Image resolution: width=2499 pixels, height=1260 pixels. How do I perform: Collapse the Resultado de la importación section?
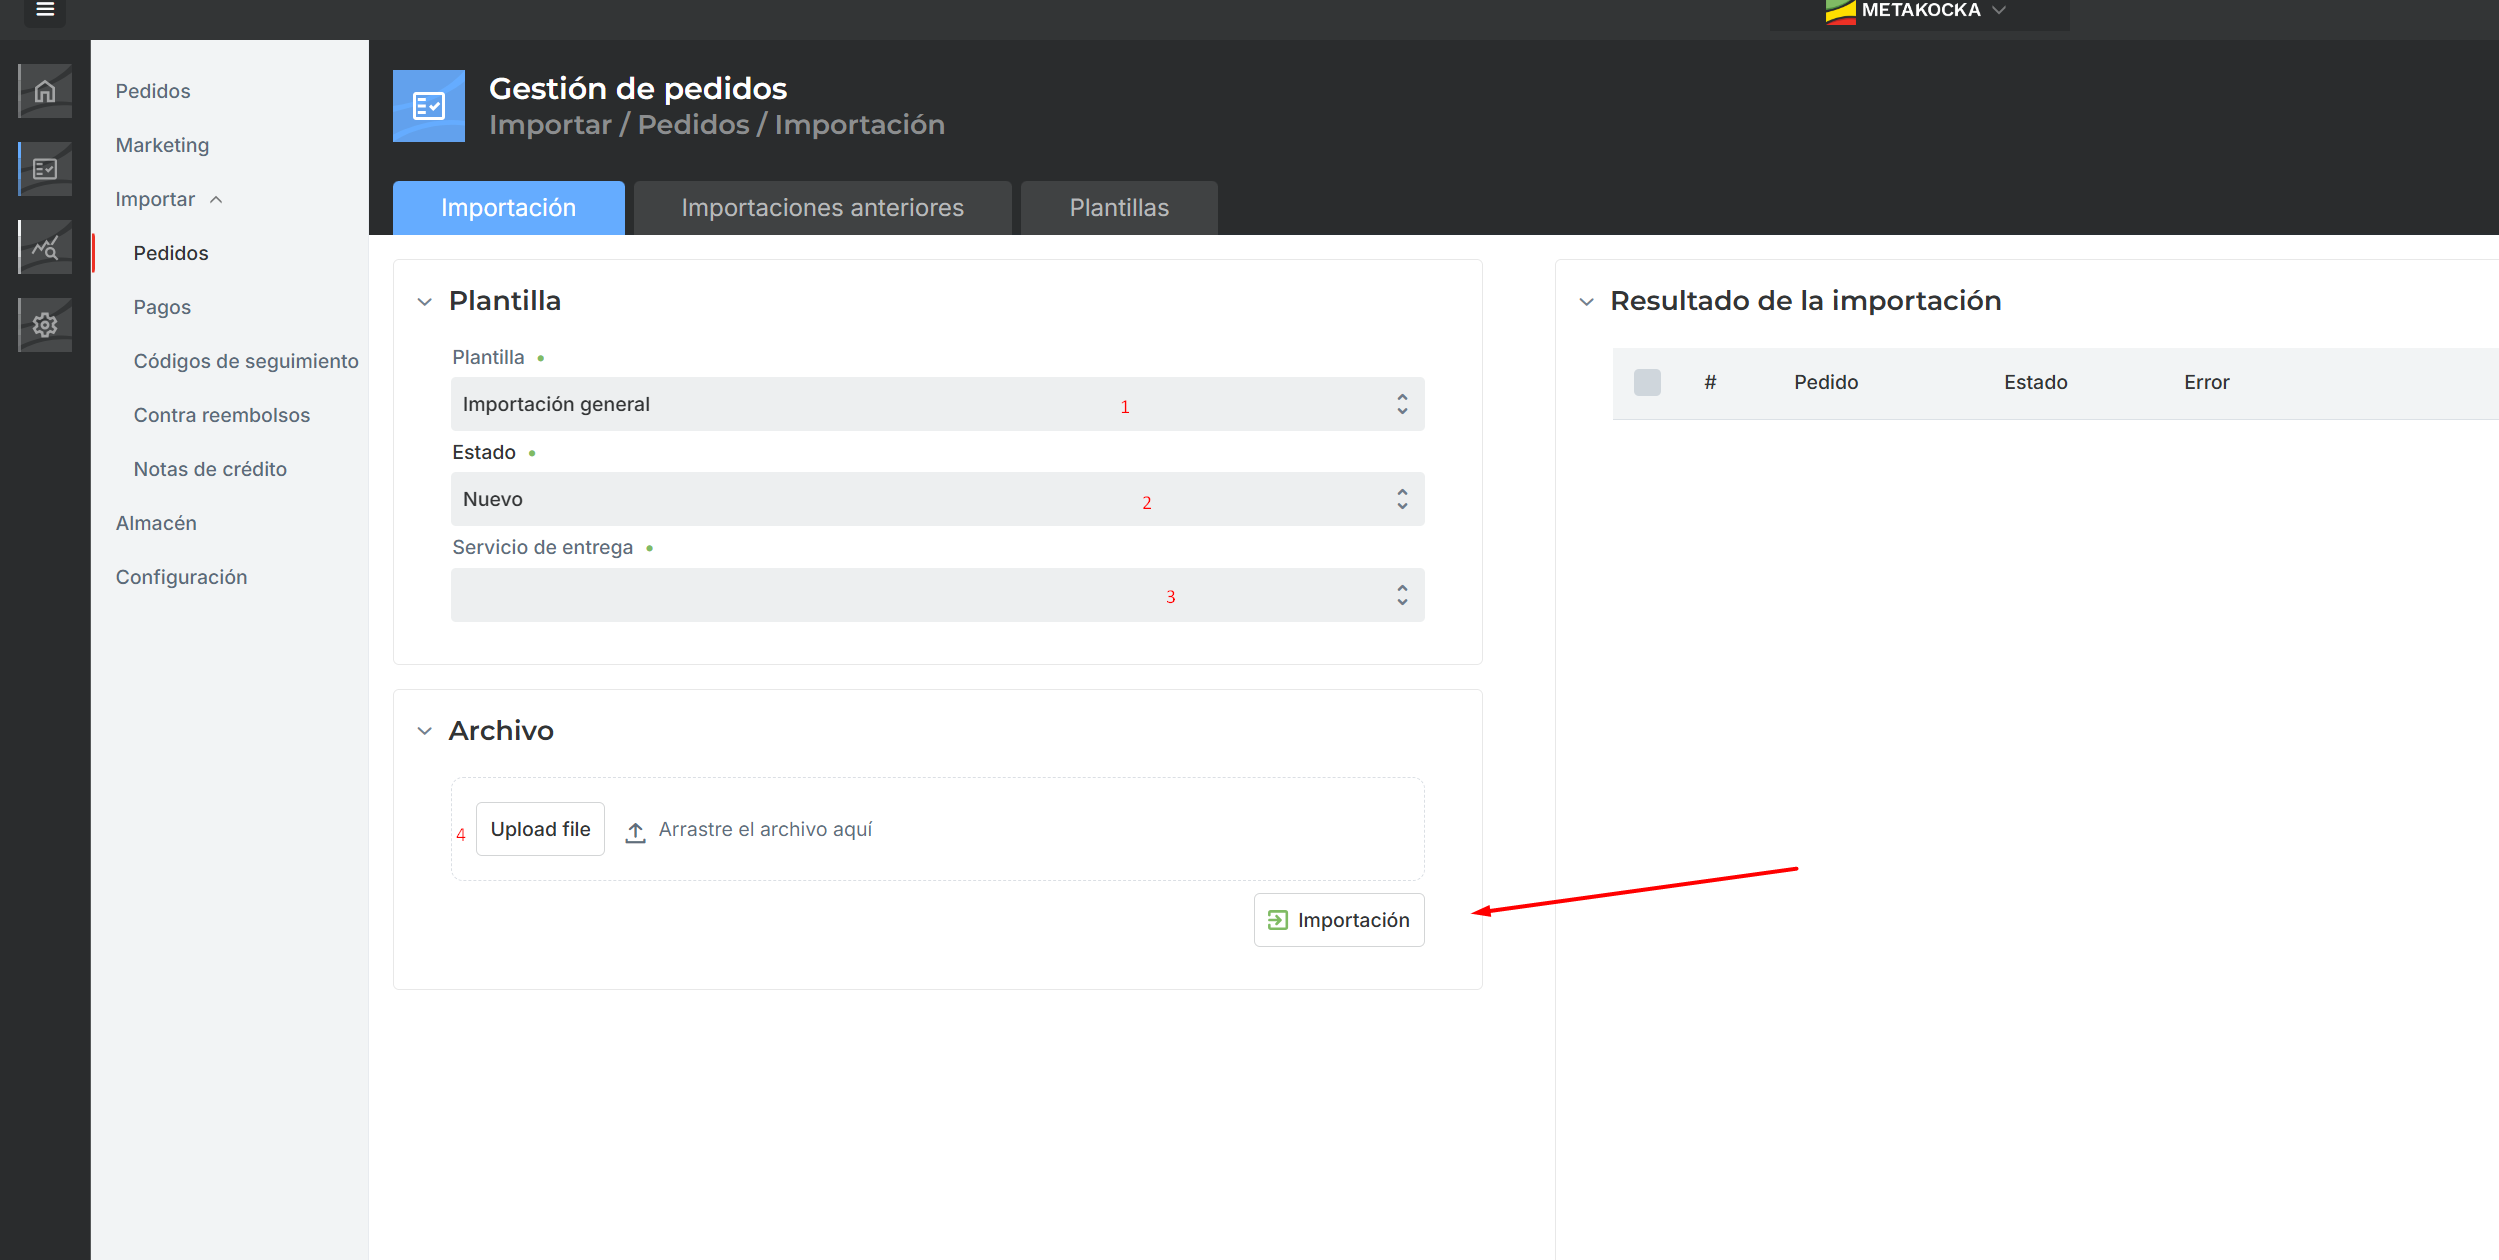pos(1586,302)
